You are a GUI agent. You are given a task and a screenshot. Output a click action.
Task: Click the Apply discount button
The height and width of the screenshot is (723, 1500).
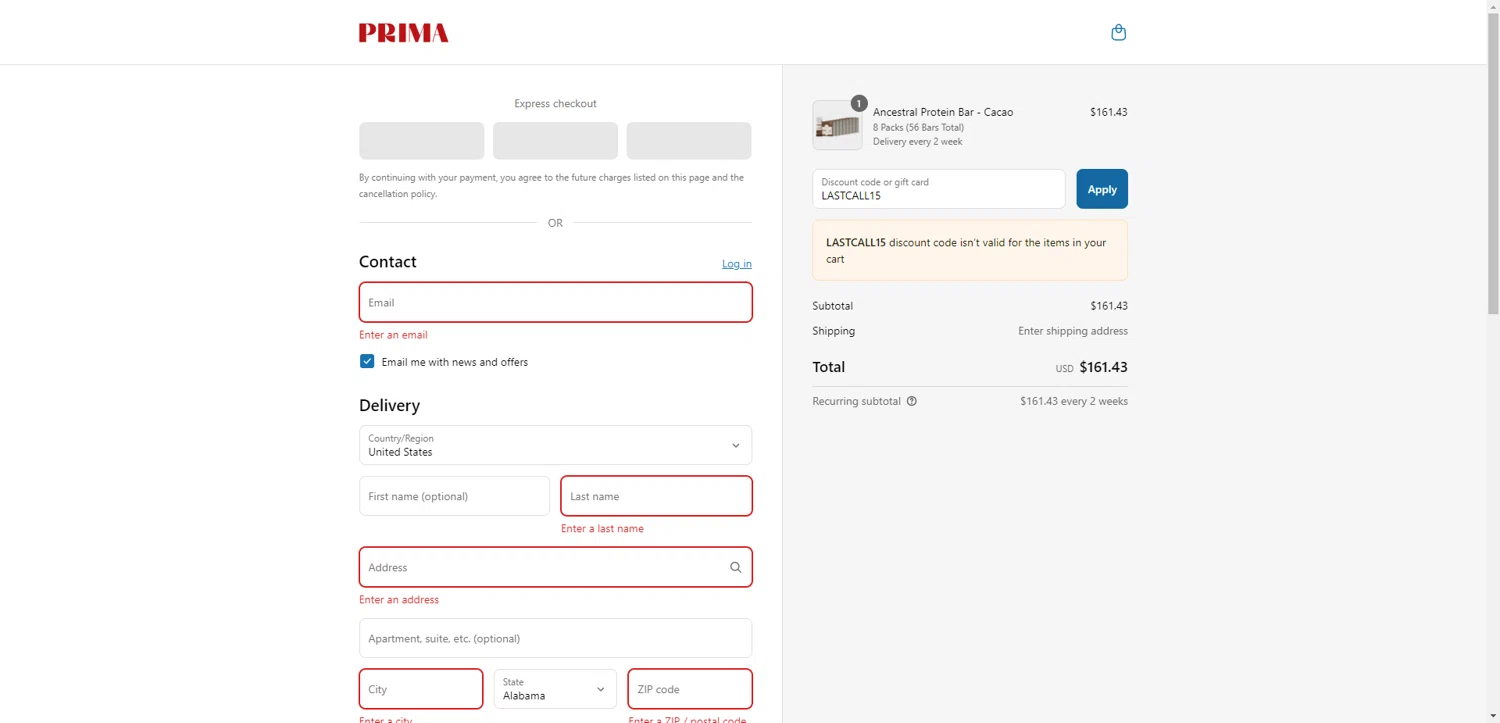[x=1102, y=189]
